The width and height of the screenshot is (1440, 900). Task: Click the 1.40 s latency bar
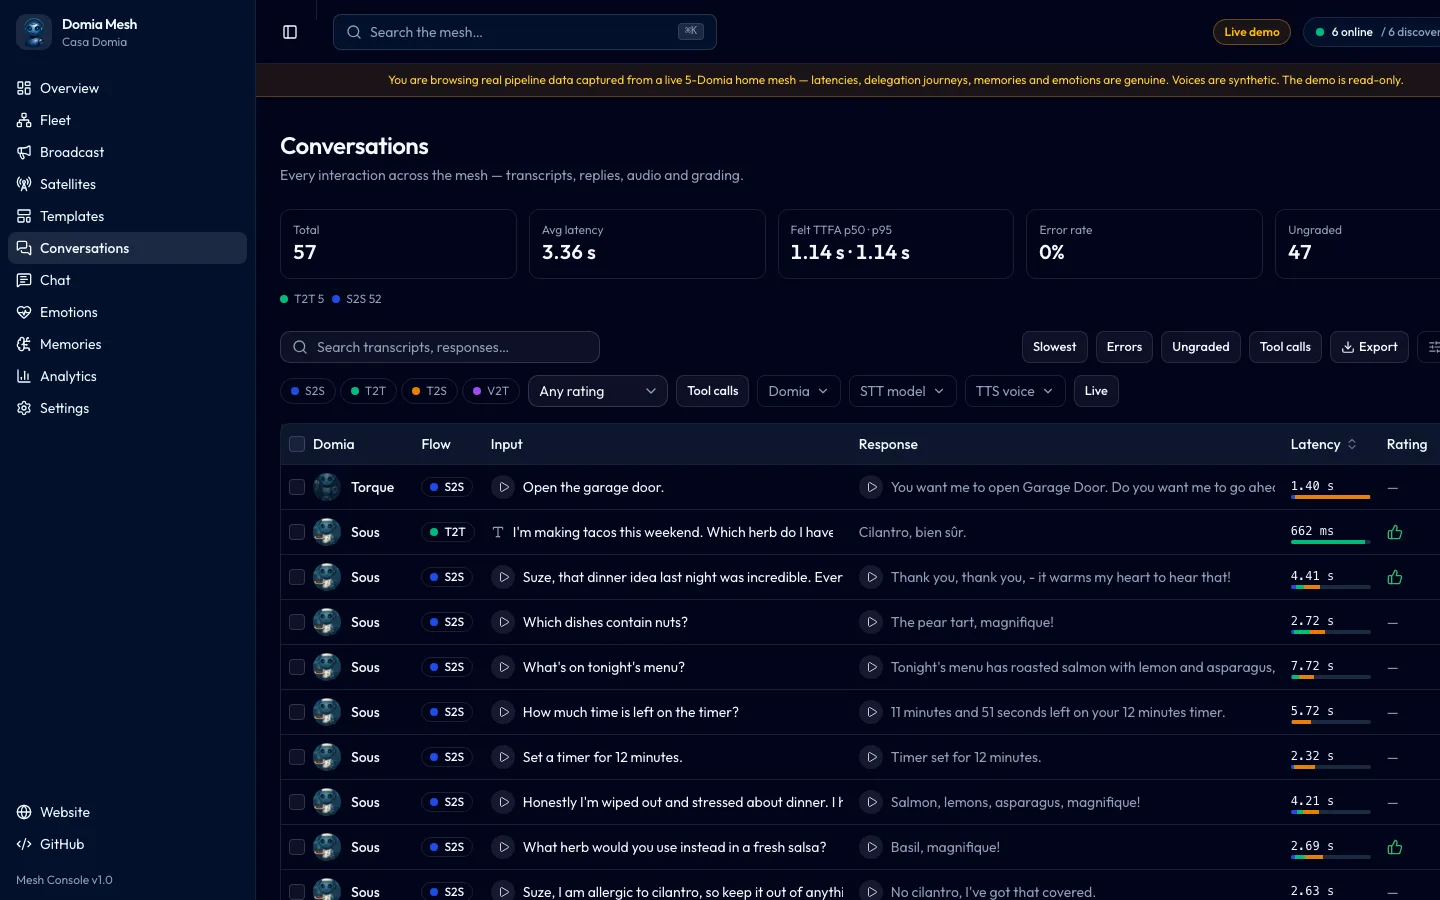[1330, 496]
